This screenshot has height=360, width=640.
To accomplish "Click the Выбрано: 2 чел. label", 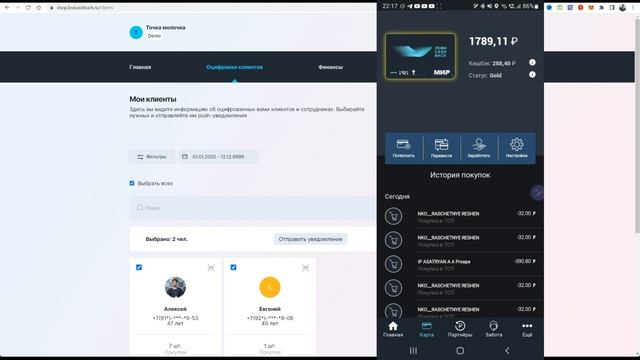I will pyautogui.click(x=167, y=239).
